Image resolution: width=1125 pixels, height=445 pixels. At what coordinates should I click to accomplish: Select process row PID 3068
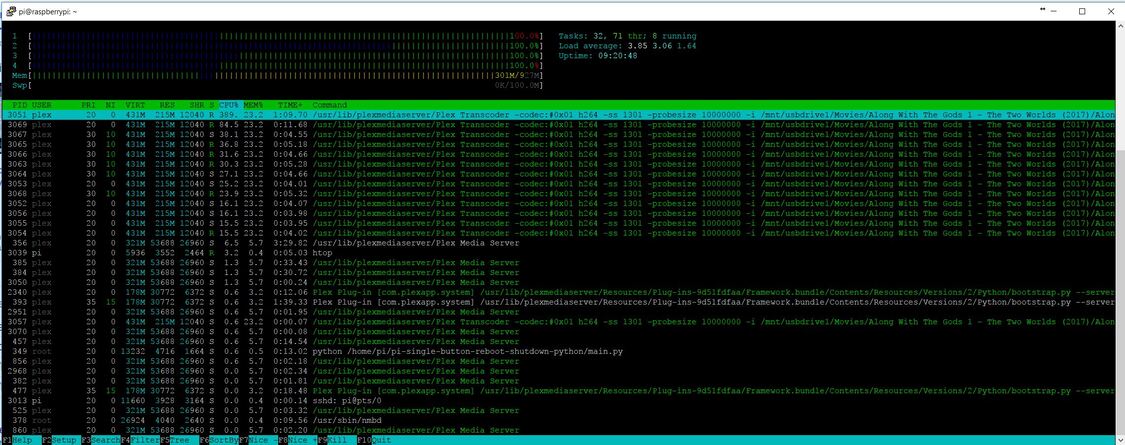click(x=560, y=193)
